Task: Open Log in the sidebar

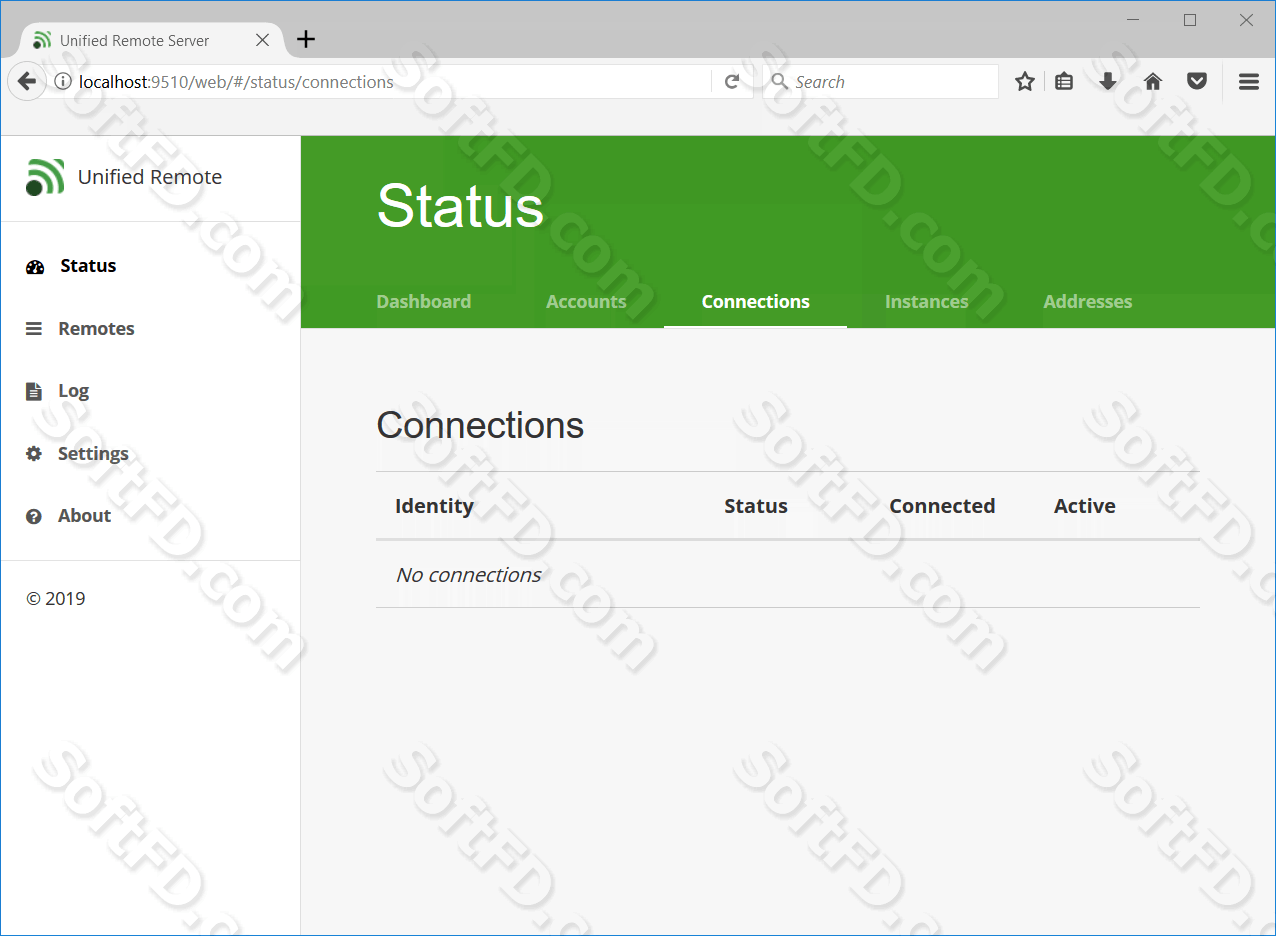Action: tap(73, 391)
